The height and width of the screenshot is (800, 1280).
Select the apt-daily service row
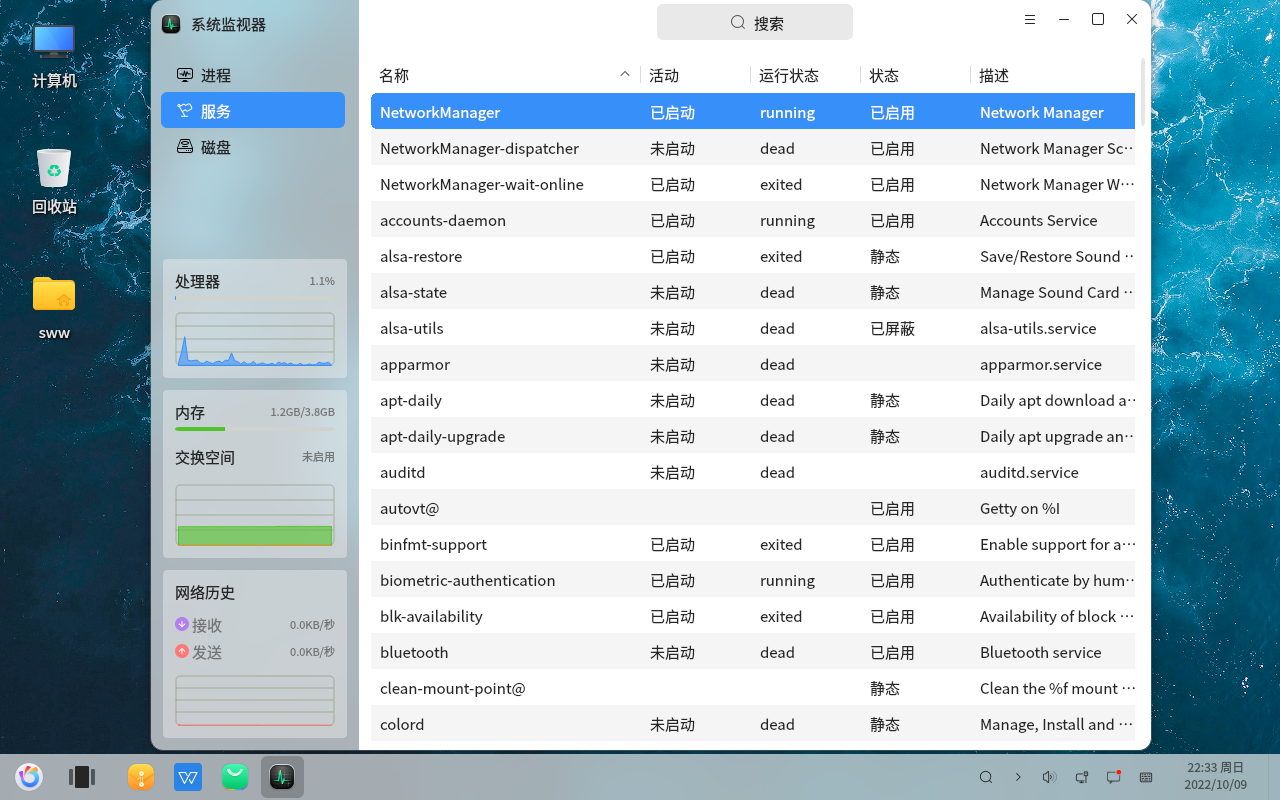[x=753, y=399]
